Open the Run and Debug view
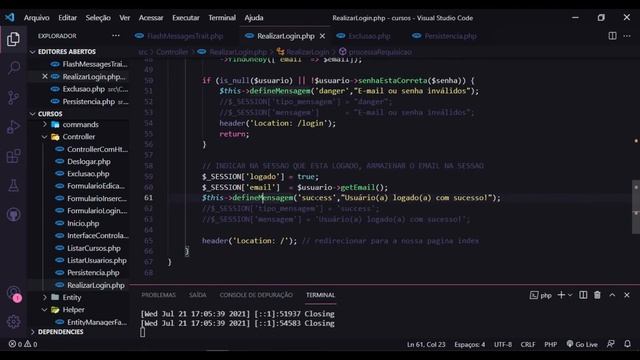The height and width of the screenshot is (360, 640). tap(13, 127)
